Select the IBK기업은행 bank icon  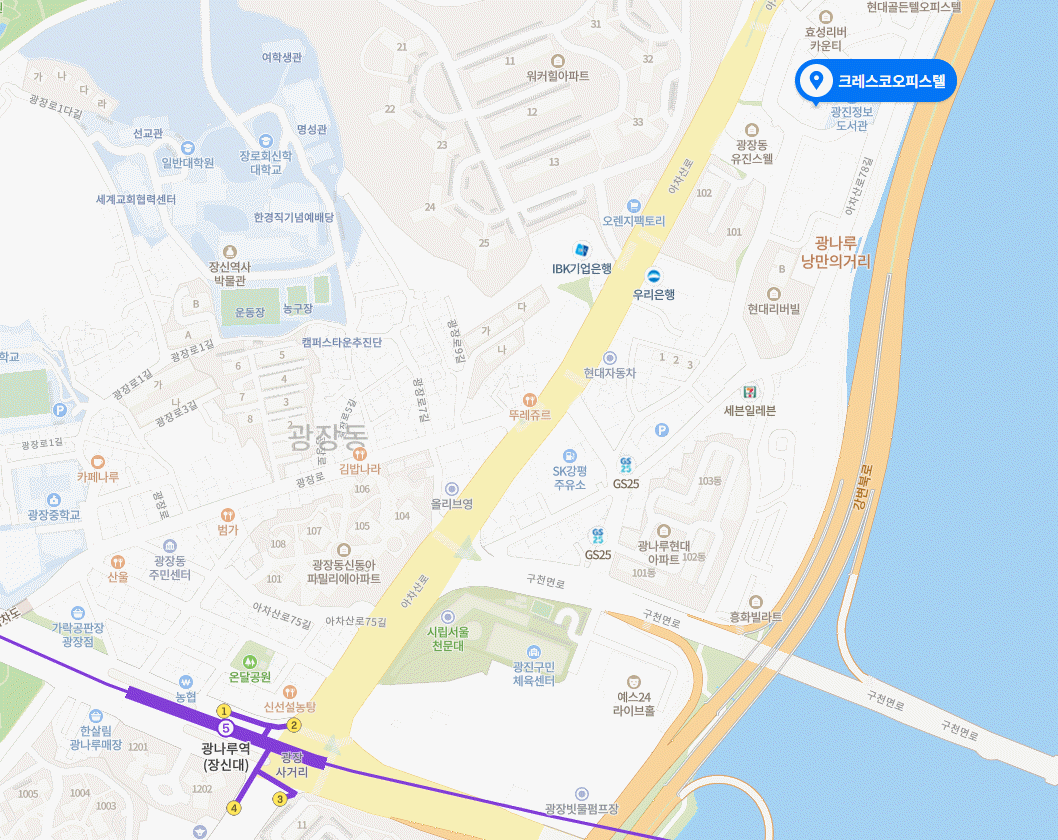point(582,250)
